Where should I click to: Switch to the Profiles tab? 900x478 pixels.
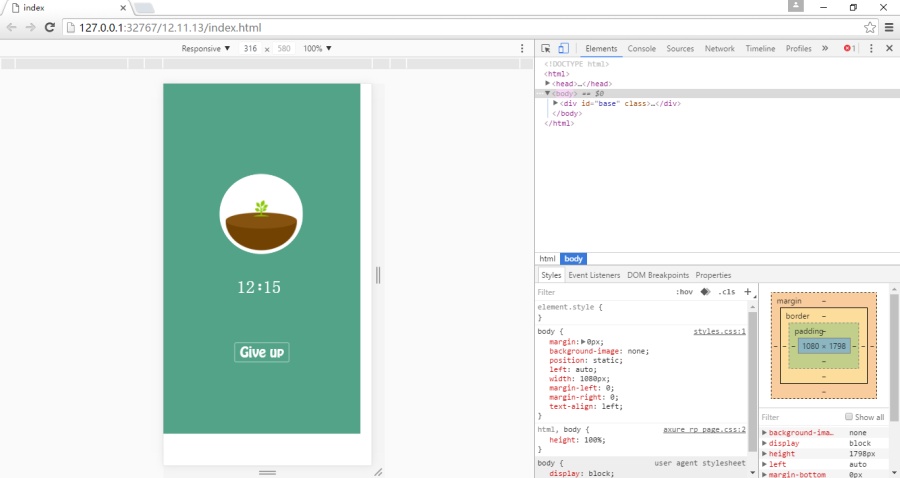tap(798, 48)
